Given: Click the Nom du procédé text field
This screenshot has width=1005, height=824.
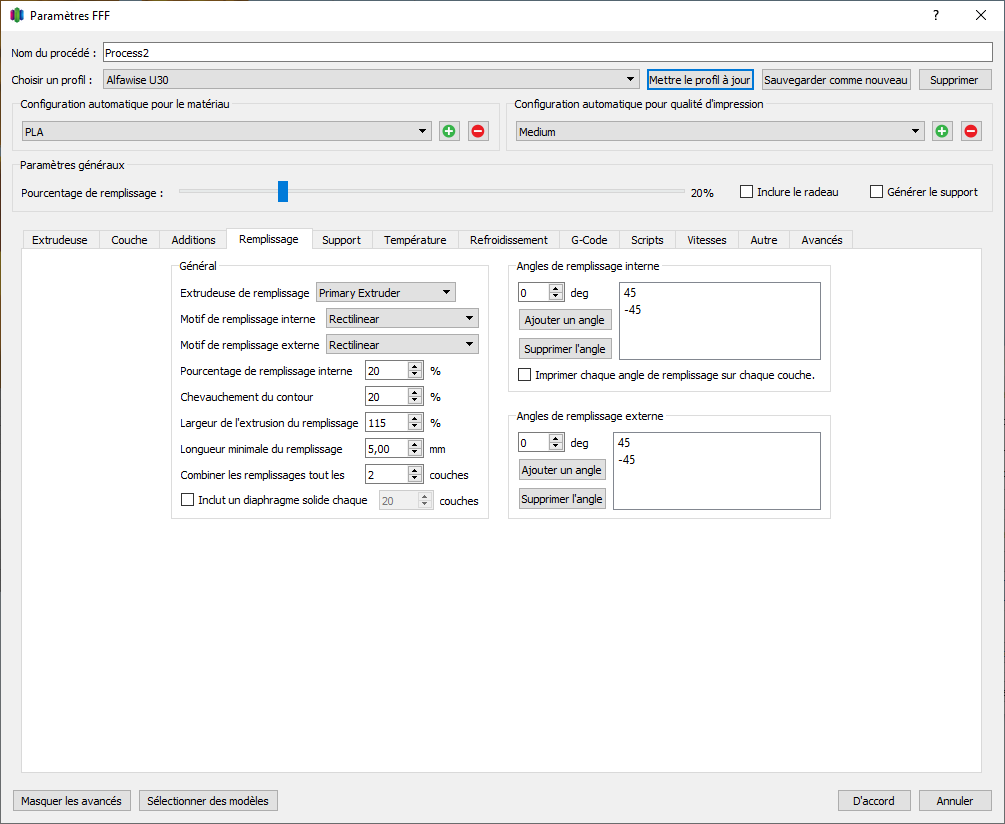Looking at the screenshot, I should point(548,53).
